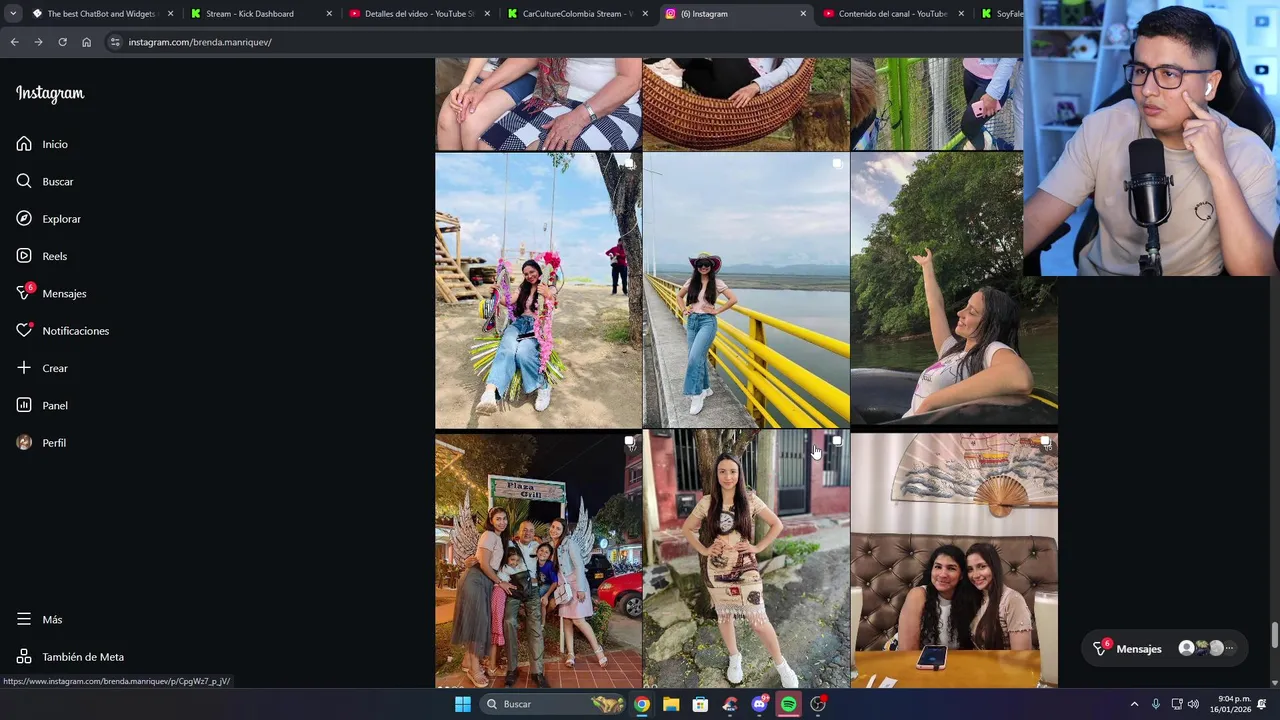Open the checkered skirt photo post

coord(538,104)
